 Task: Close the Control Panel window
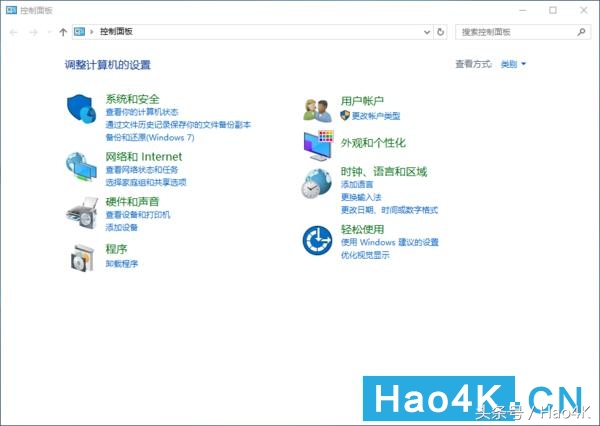[584, 10]
